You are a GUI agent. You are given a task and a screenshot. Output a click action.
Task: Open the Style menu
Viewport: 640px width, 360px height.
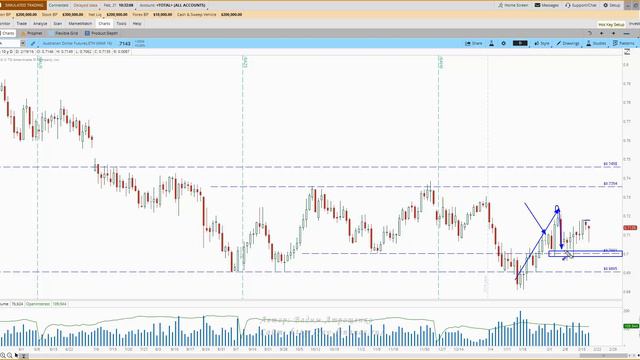542,43
